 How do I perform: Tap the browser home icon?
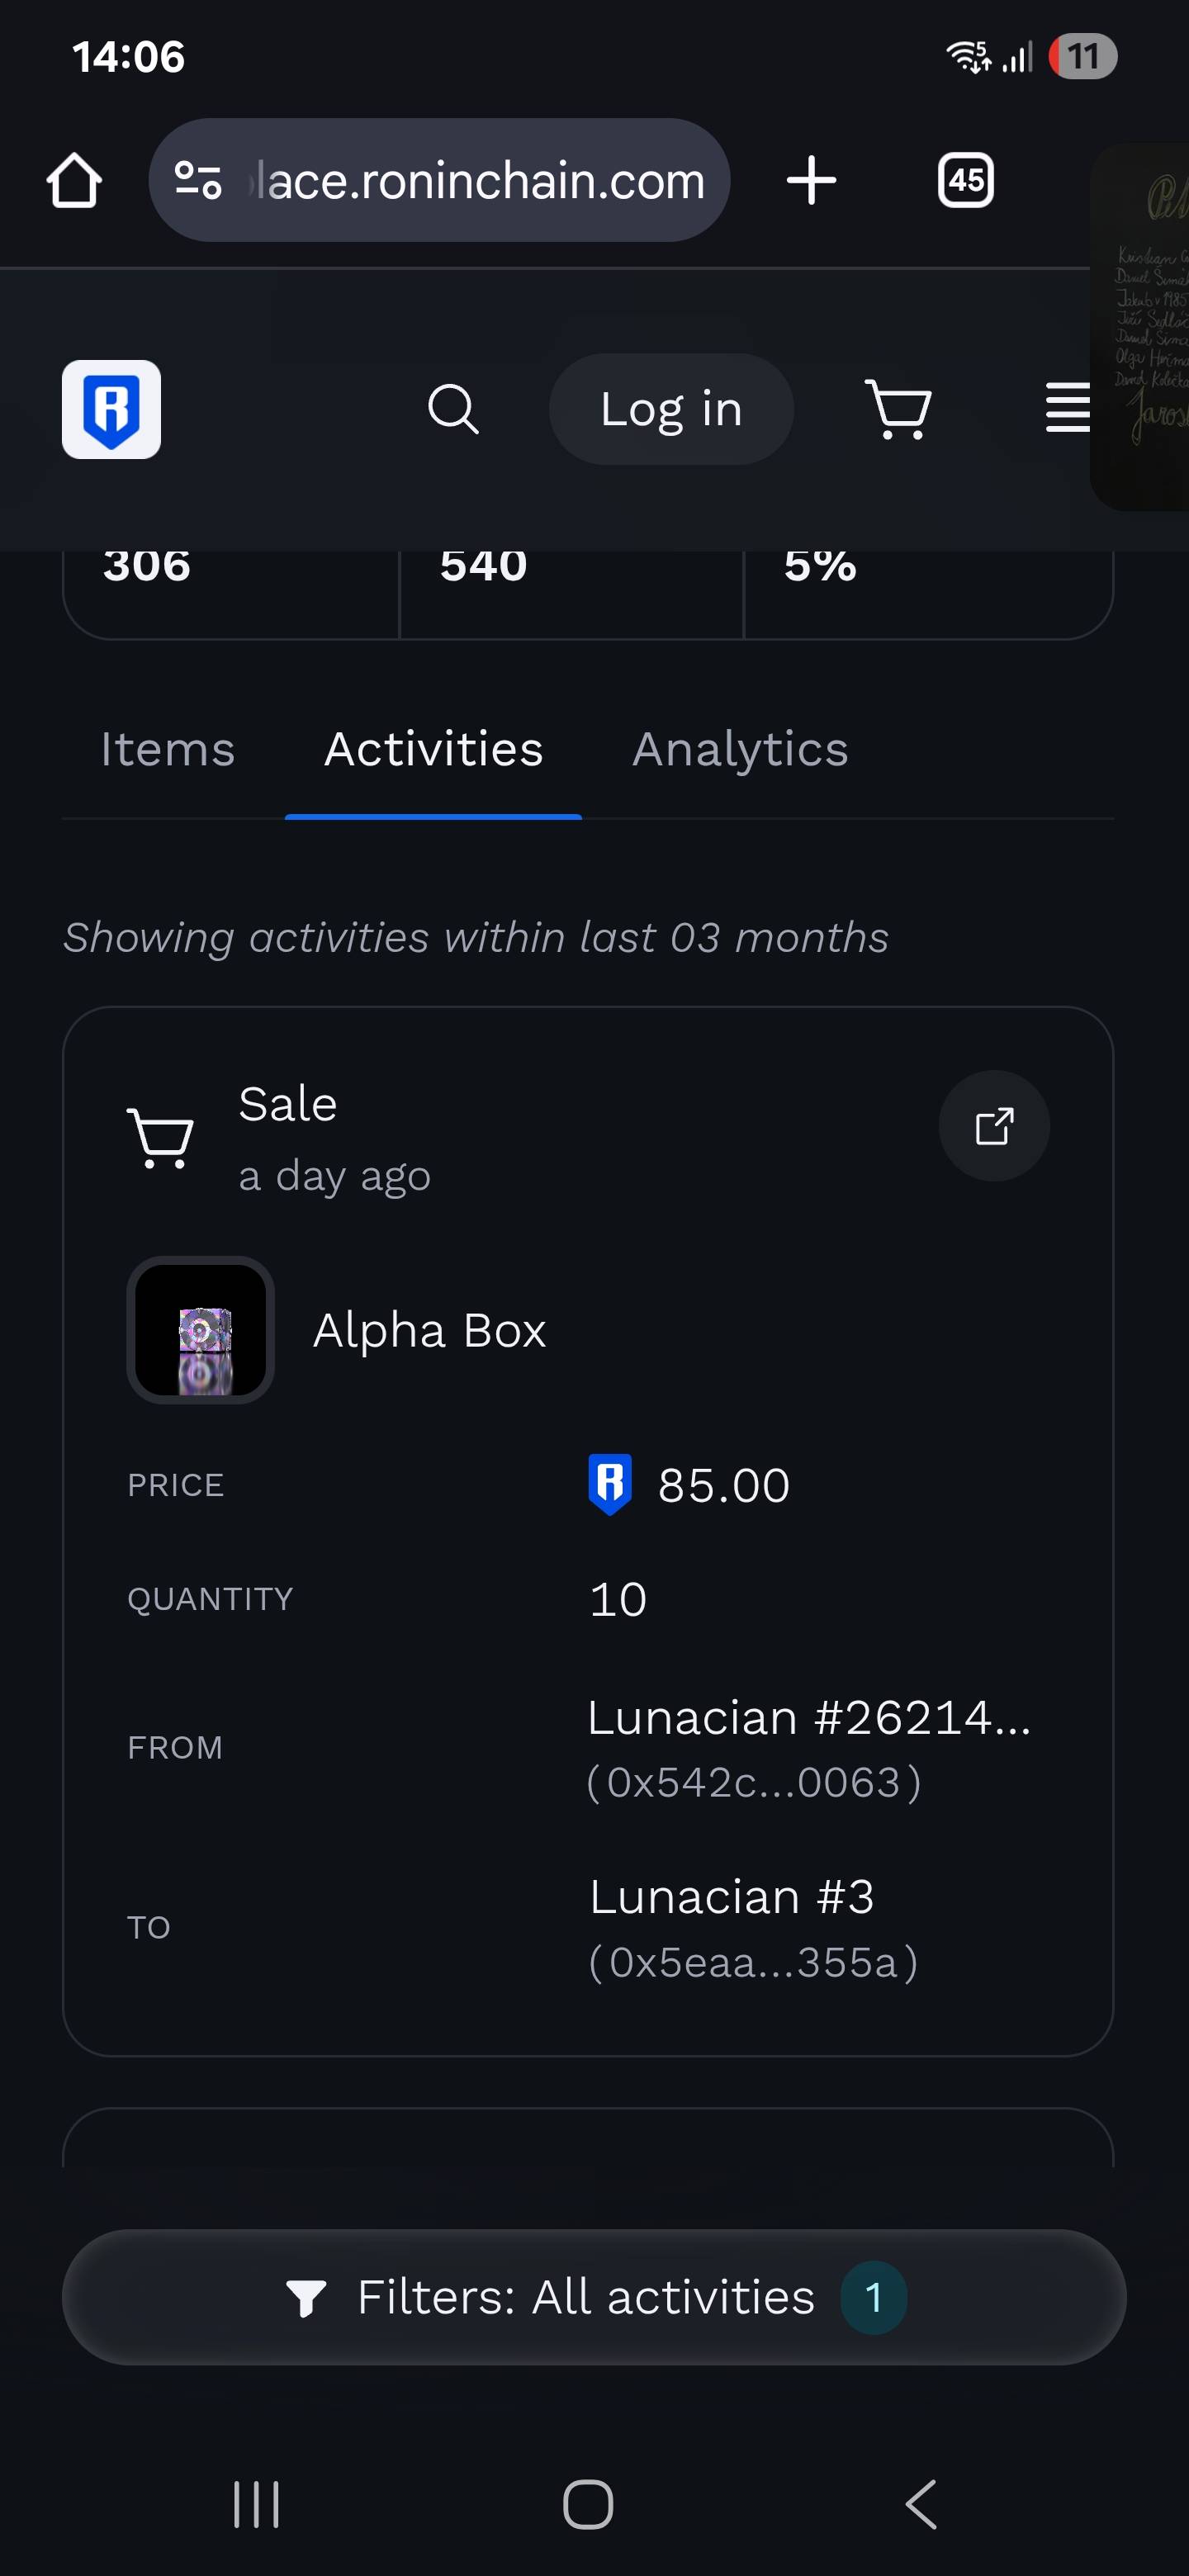pos(74,181)
